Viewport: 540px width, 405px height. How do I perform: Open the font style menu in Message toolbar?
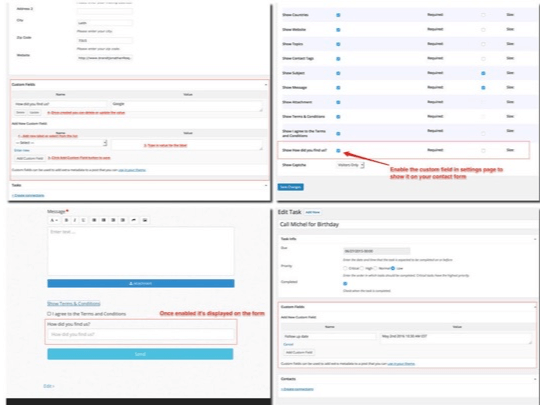(54, 220)
